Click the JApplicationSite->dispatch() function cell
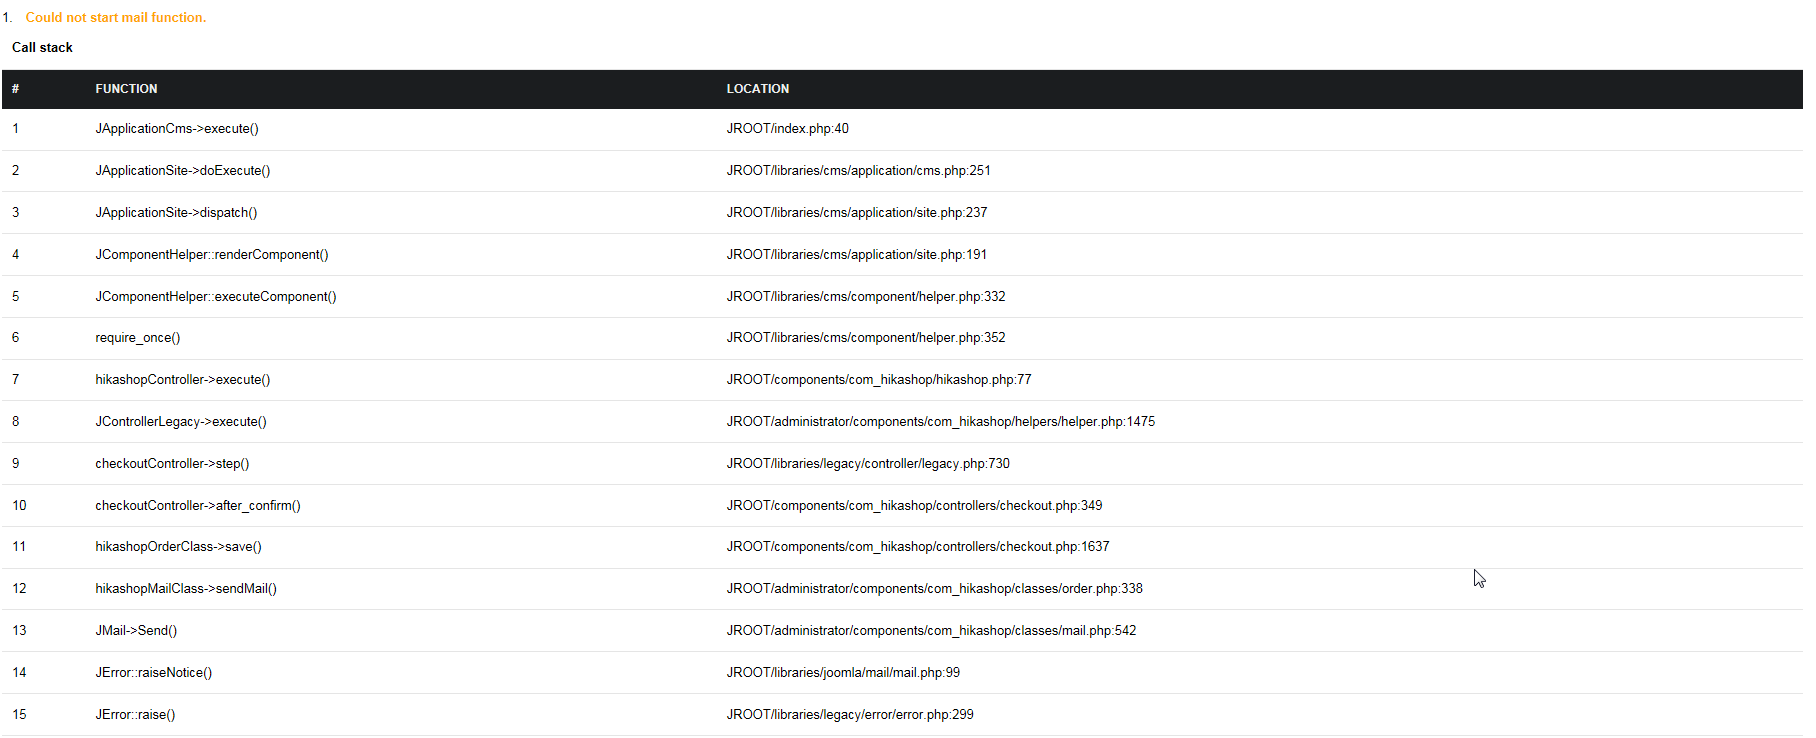Viewport: 1816px width, 738px height. tap(176, 213)
